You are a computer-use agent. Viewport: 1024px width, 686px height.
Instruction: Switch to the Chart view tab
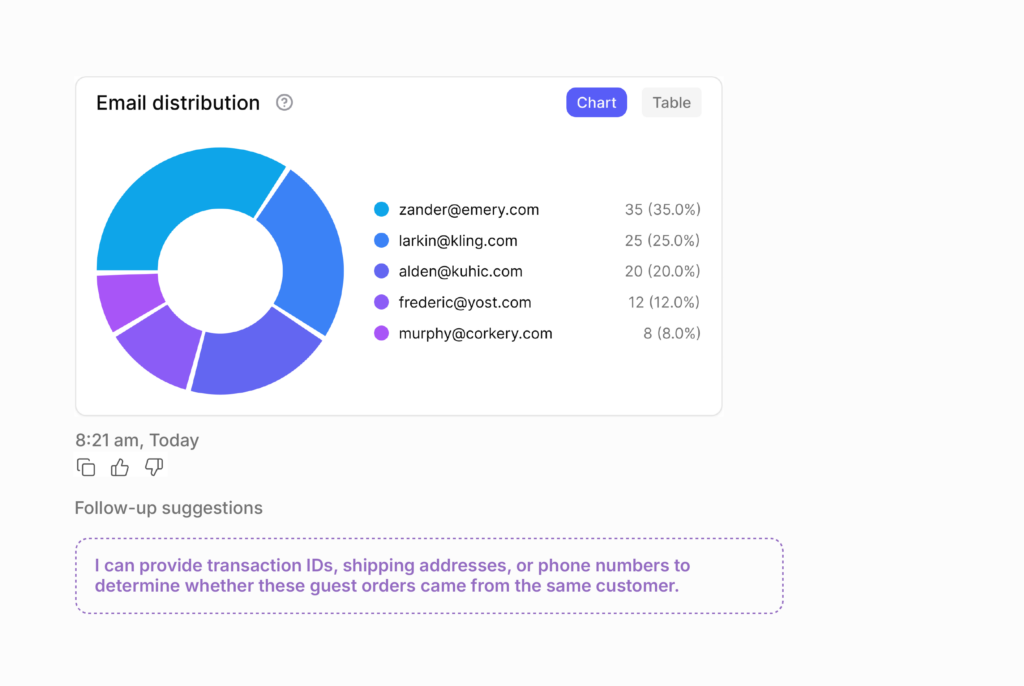(596, 102)
